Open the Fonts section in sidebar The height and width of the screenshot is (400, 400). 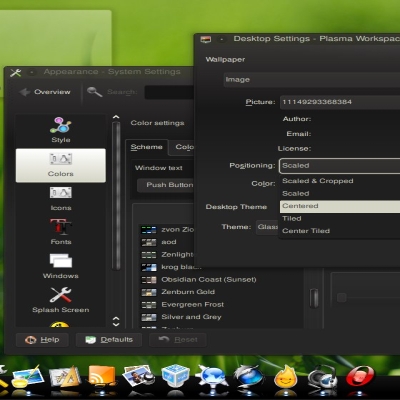click(61, 232)
